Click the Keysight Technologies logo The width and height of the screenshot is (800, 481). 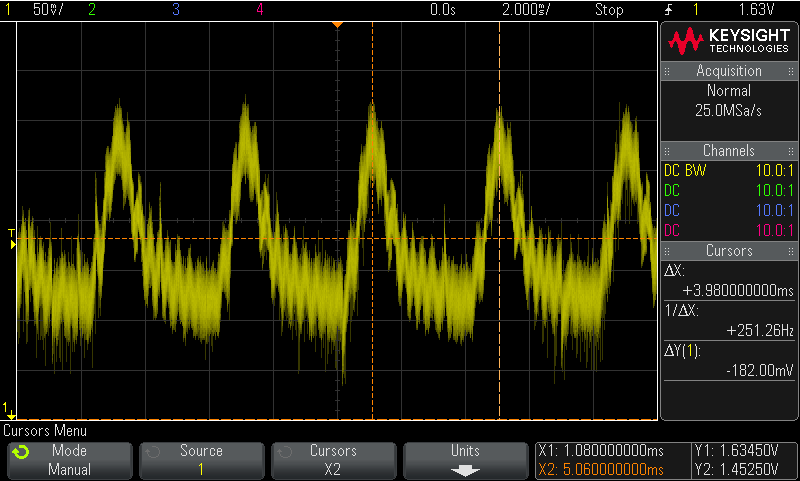click(730, 40)
